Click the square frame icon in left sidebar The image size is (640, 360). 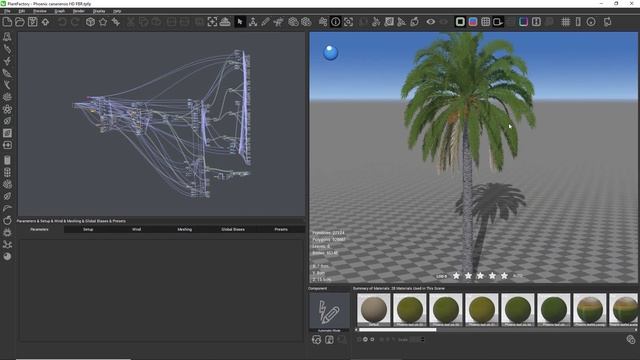7,133
